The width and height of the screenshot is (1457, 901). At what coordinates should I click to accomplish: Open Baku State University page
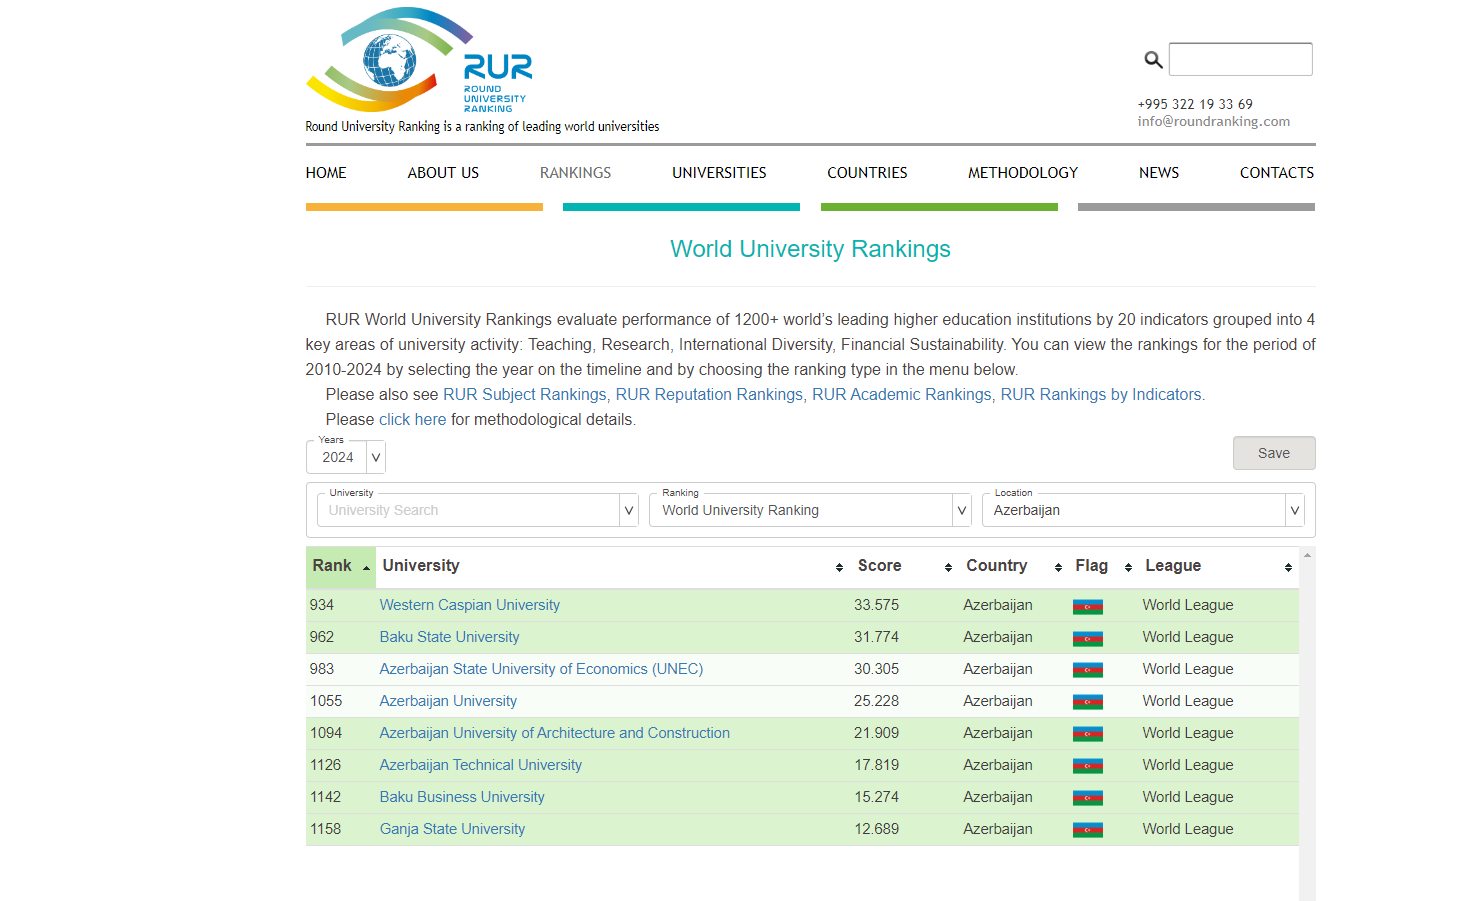click(x=450, y=637)
